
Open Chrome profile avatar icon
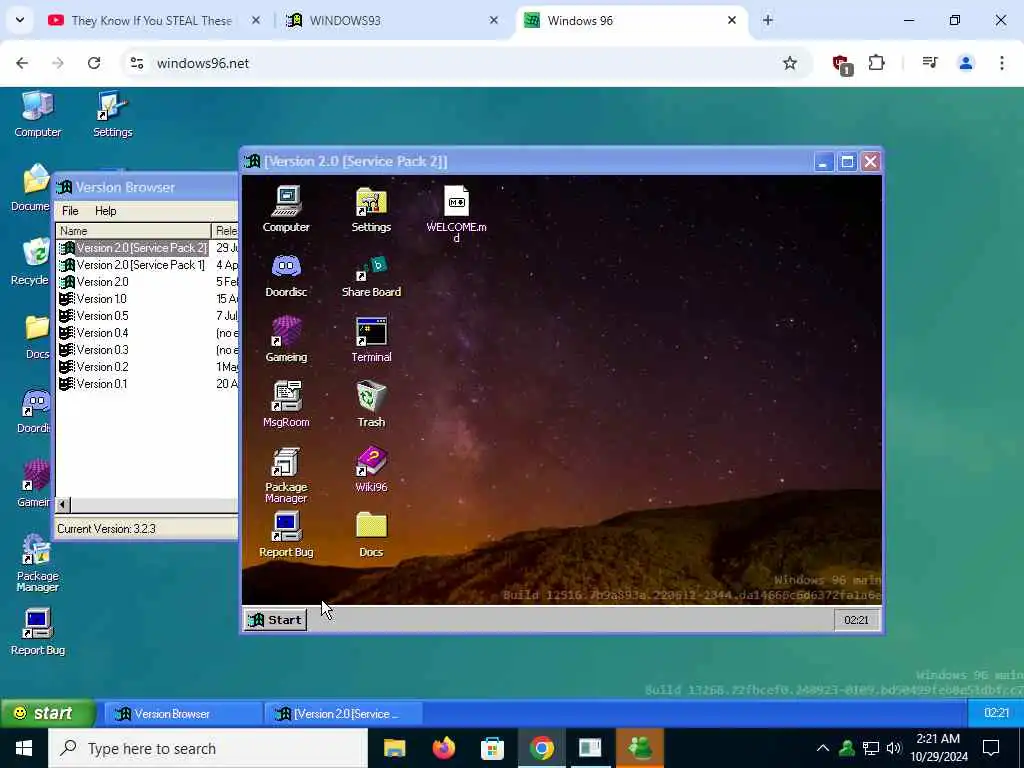[x=966, y=63]
